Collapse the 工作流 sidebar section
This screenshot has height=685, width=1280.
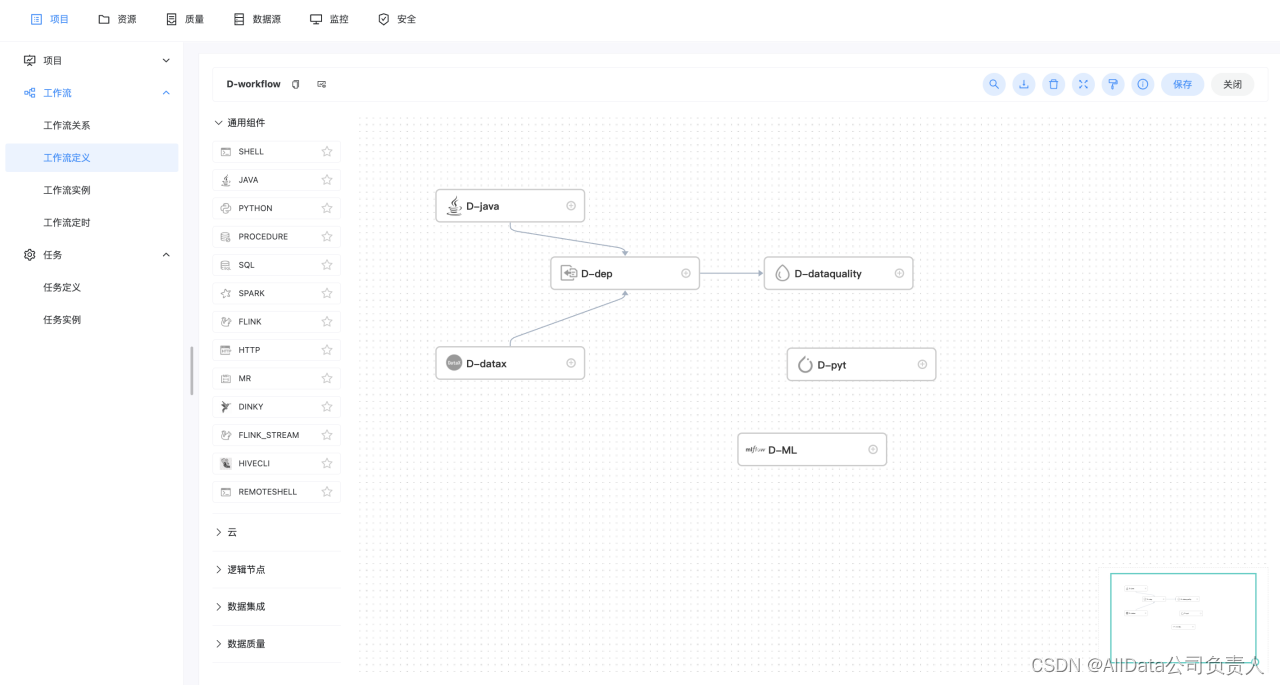[166, 93]
